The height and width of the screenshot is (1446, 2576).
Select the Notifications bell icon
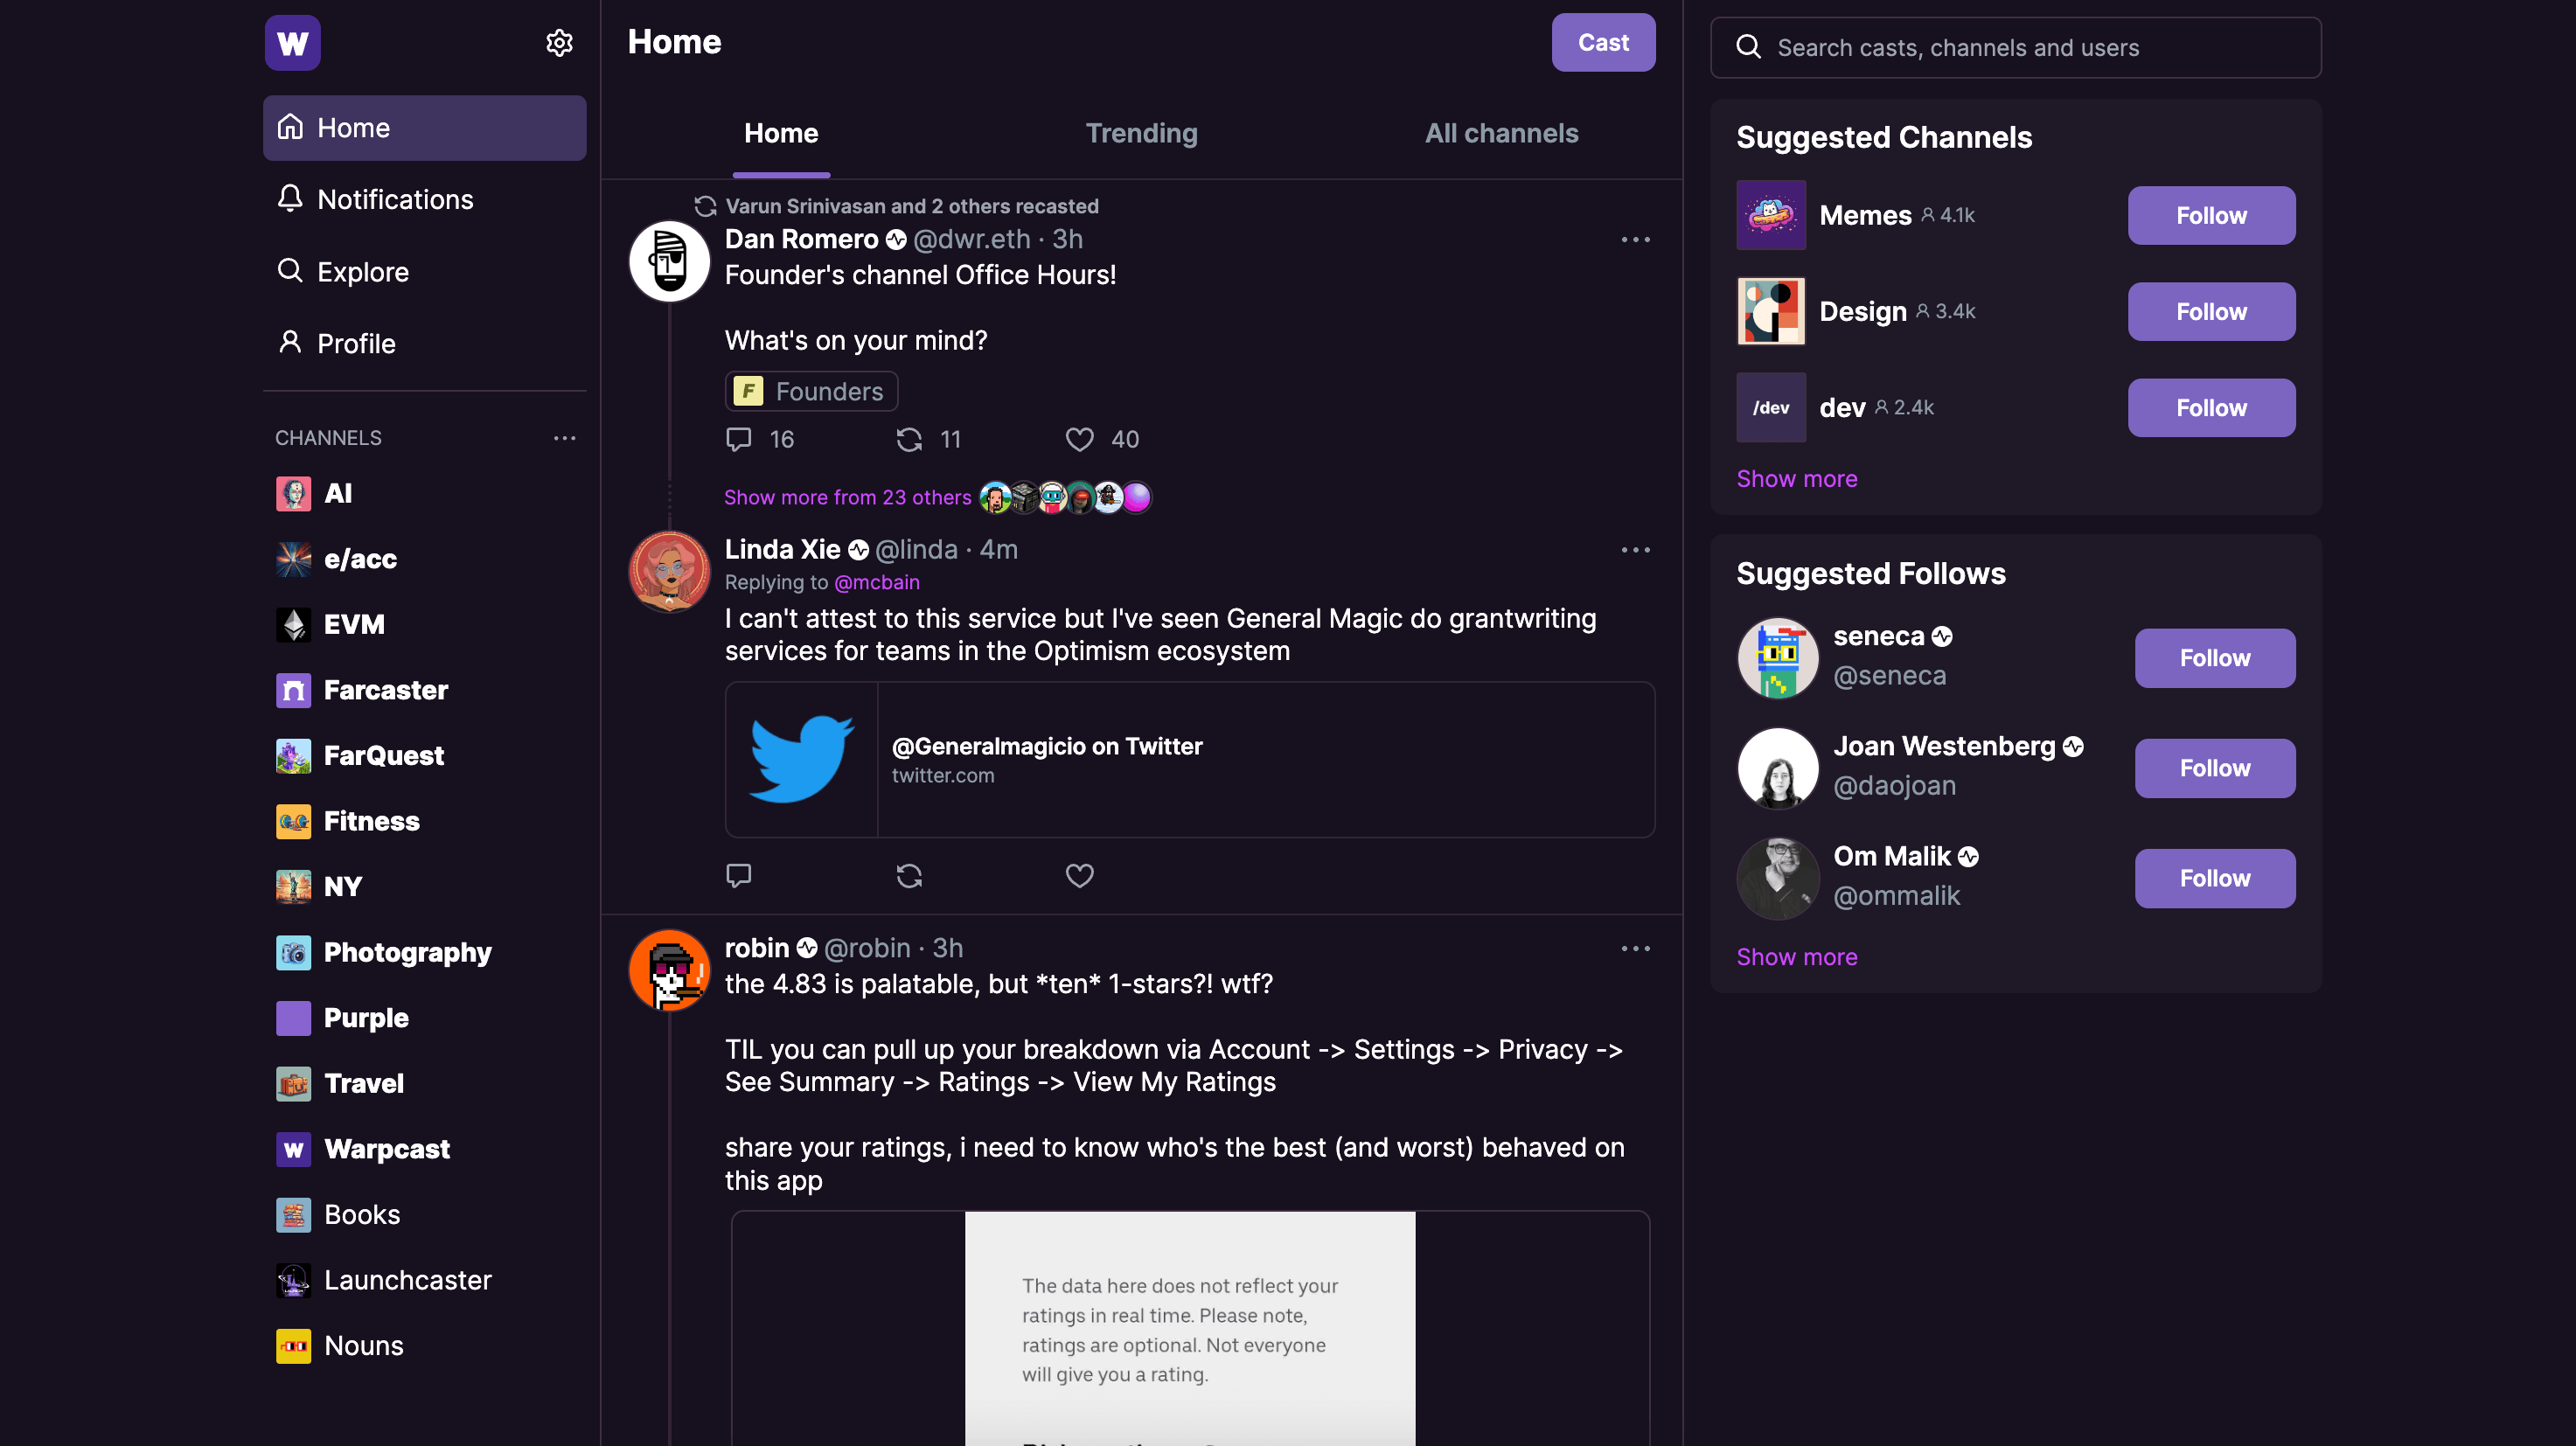(290, 199)
